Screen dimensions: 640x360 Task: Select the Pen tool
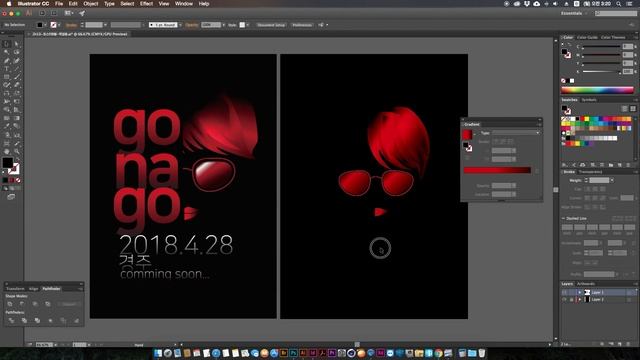(7, 60)
